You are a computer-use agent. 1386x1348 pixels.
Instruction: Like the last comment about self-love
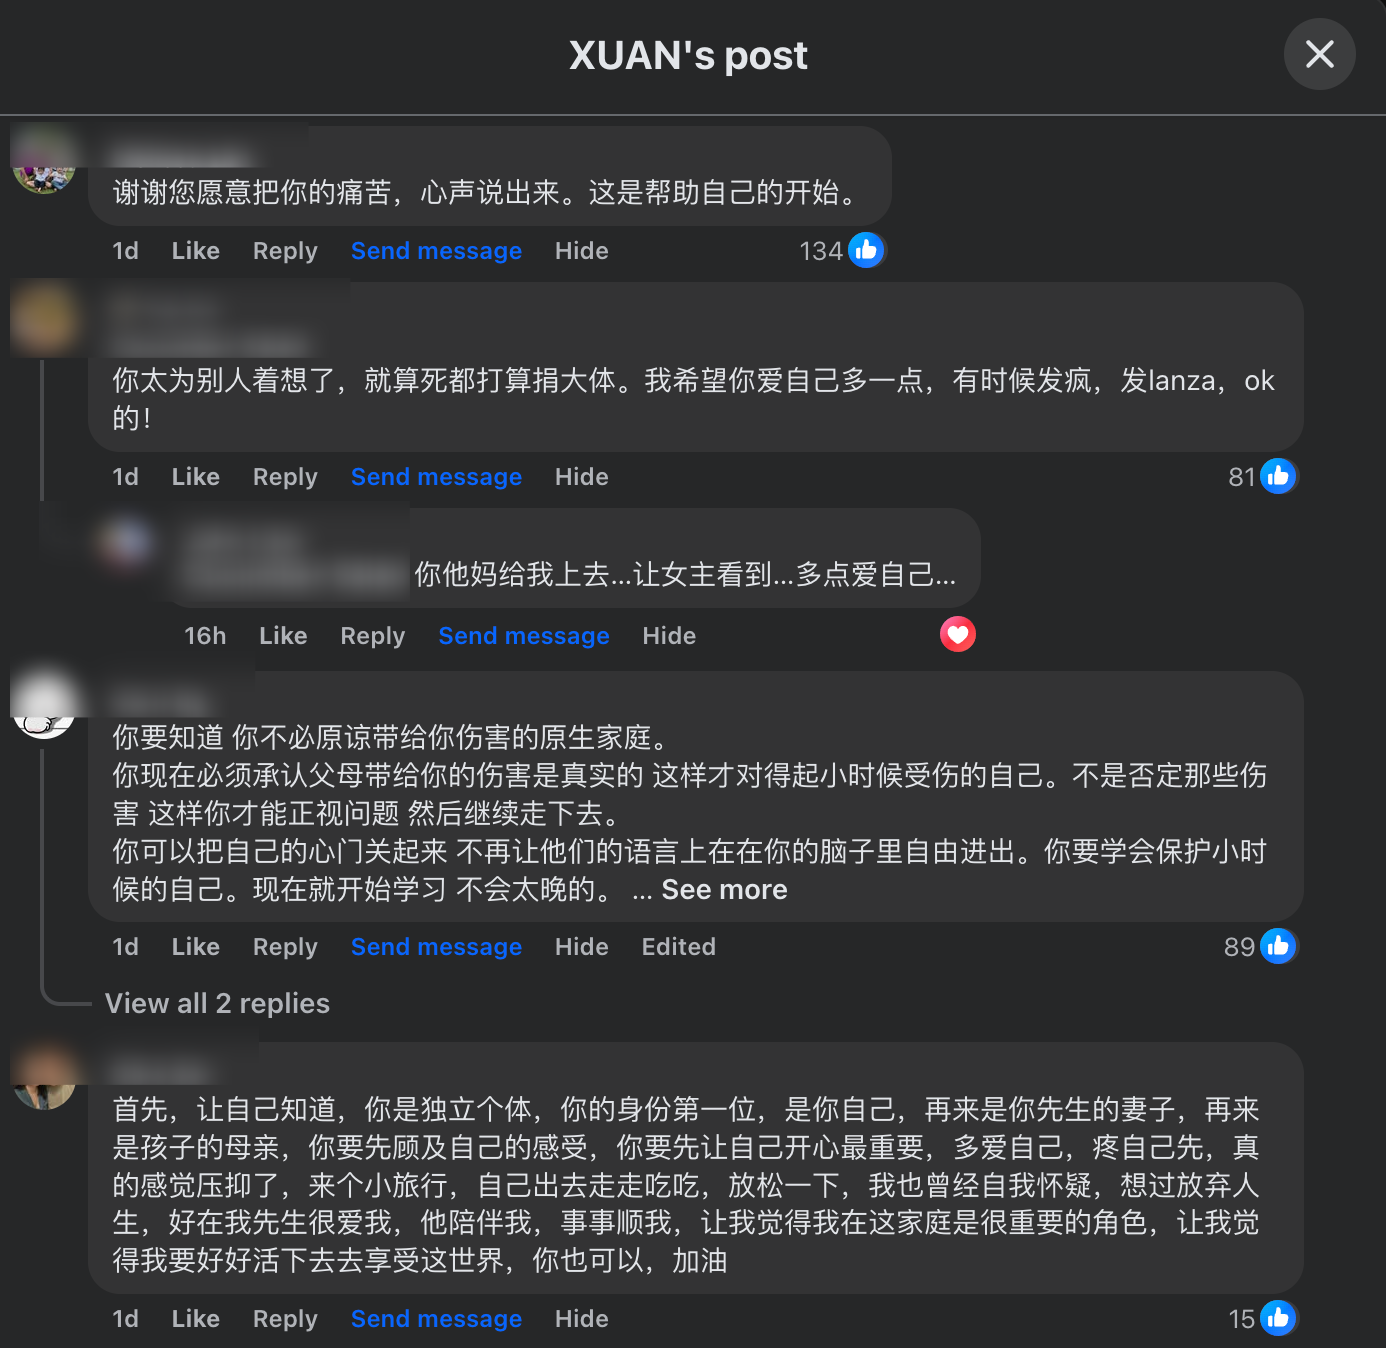(x=195, y=1319)
